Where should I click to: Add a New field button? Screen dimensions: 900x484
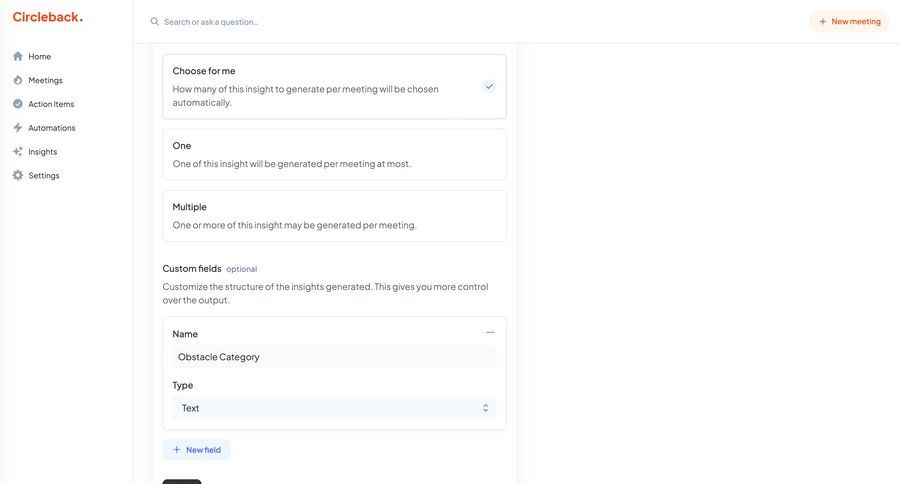(x=196, y=450)
